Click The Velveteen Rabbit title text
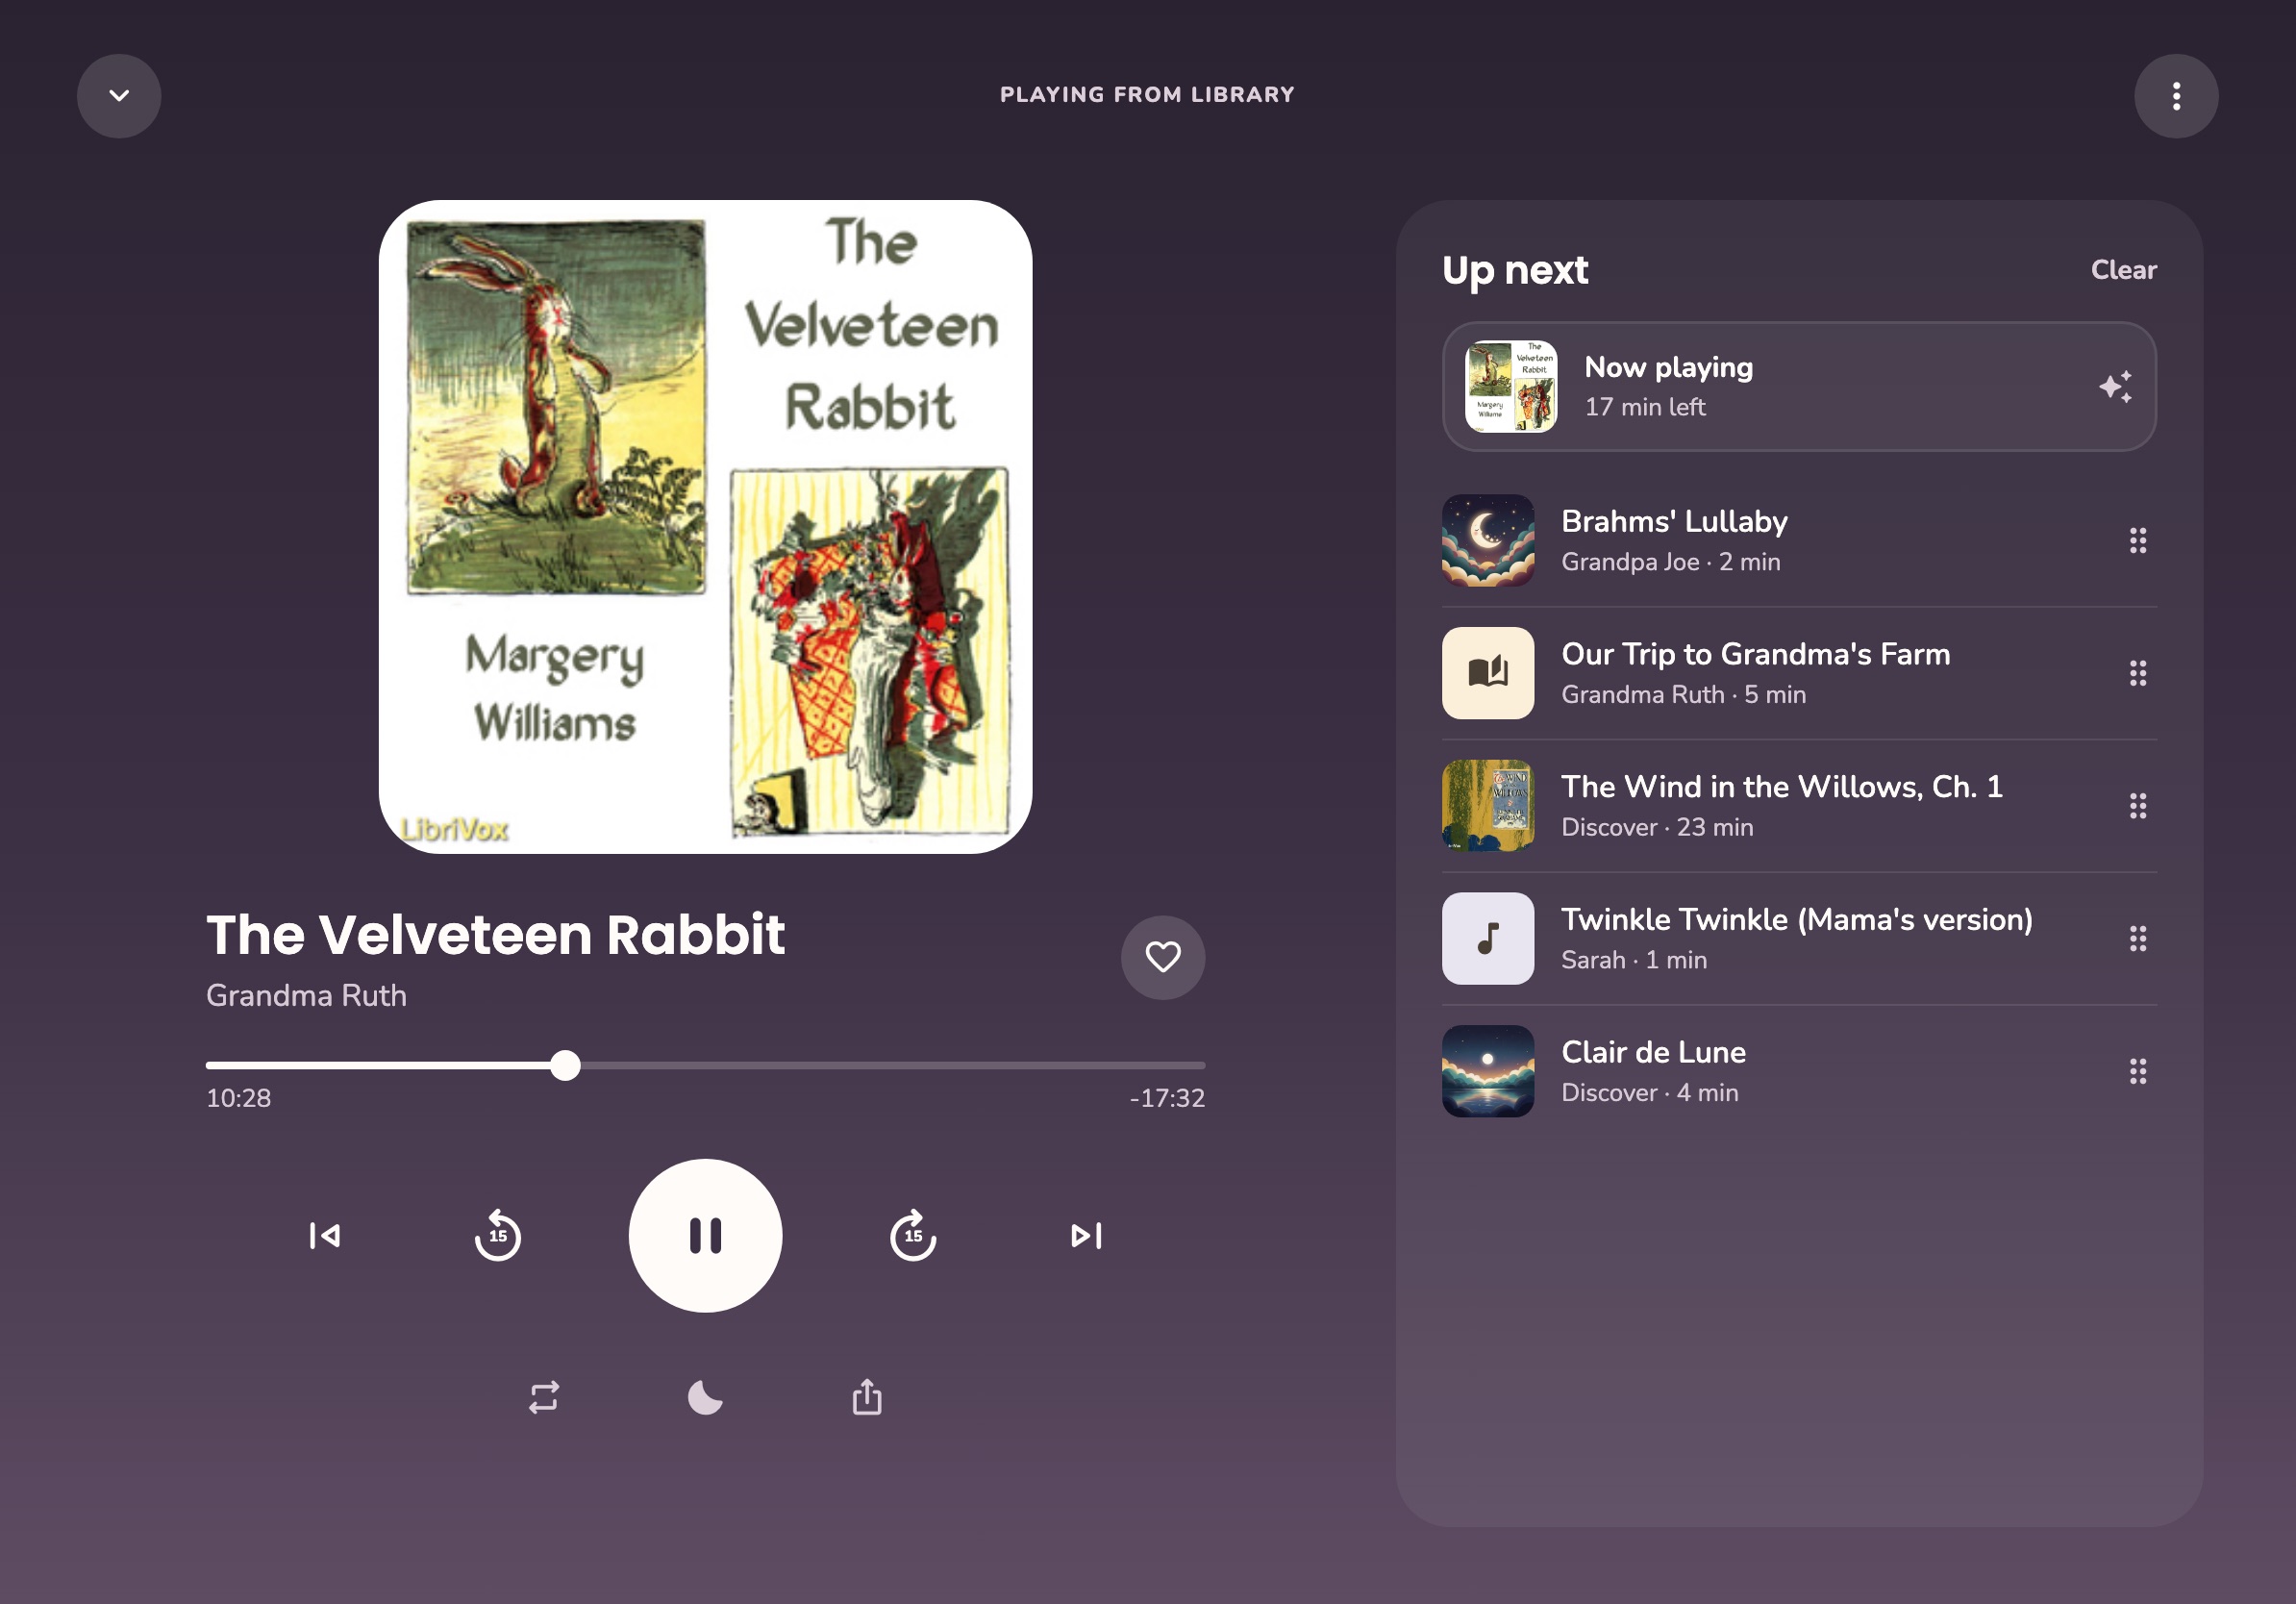Viewport: 2296px width, 1604px height. point(495,935)
